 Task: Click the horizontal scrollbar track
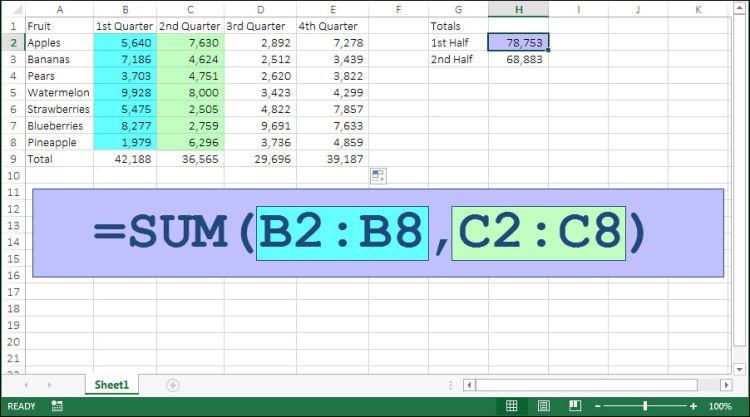point(586,385)
